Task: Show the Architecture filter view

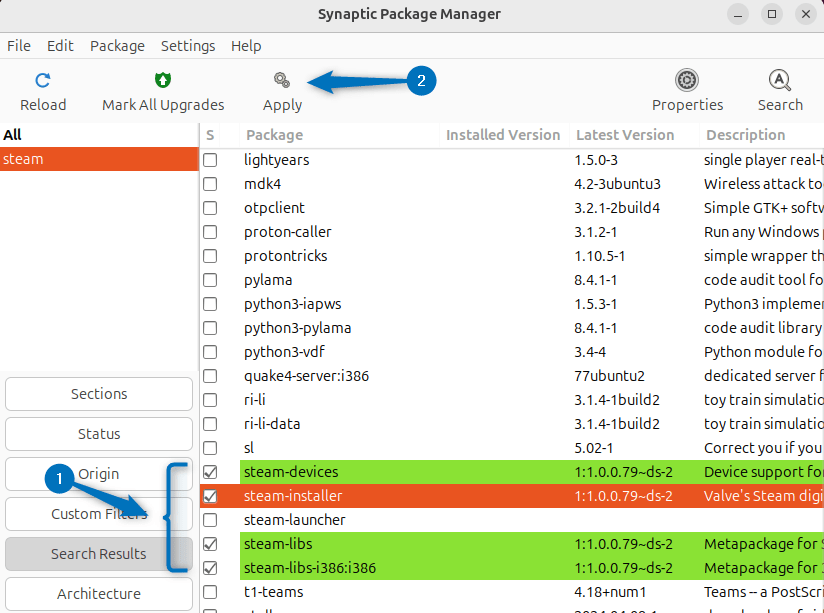Action: (98, 593)
